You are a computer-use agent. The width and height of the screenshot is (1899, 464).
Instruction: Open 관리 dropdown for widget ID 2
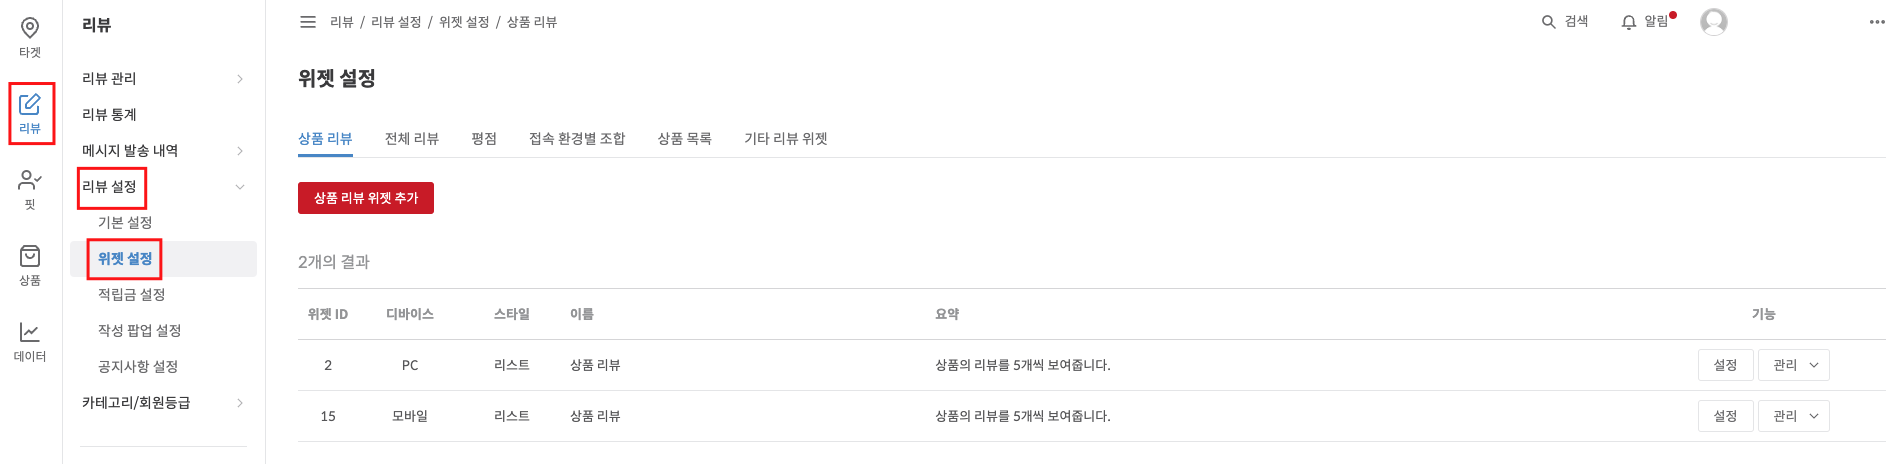coord(1794,365)
